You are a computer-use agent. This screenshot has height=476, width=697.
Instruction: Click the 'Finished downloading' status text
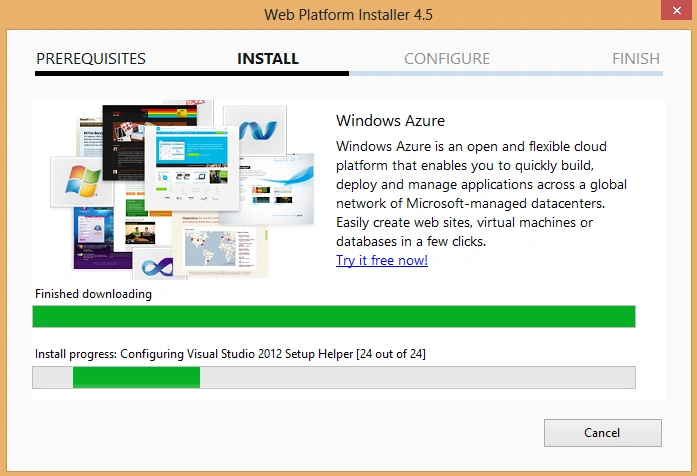pos(93,294)
